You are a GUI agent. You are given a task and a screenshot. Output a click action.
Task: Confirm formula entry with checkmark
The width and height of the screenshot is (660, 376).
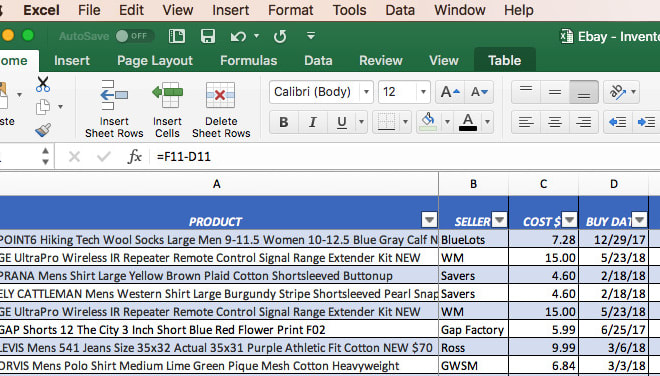(x=103, y=157)
